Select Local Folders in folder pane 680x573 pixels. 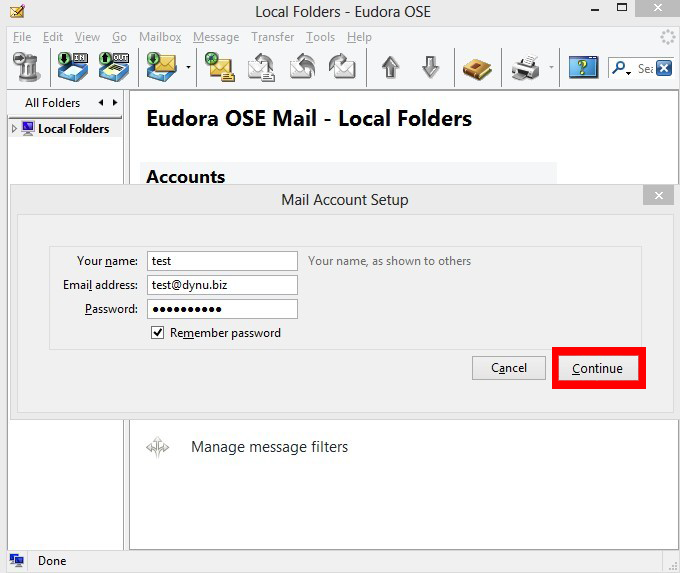coord(73,129)
